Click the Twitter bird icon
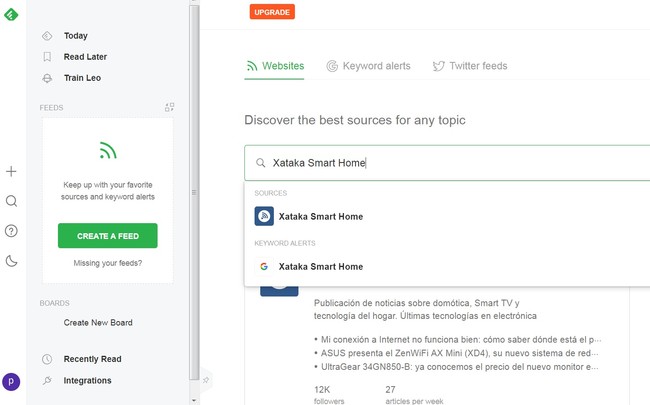The width and height of the screenshot is (650, 405). [439, 66]
